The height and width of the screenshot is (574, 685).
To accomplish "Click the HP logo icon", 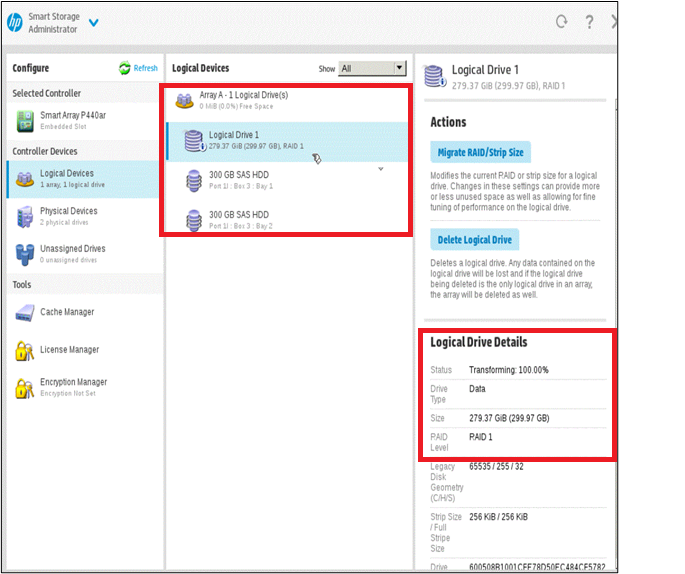I will 15,22.
